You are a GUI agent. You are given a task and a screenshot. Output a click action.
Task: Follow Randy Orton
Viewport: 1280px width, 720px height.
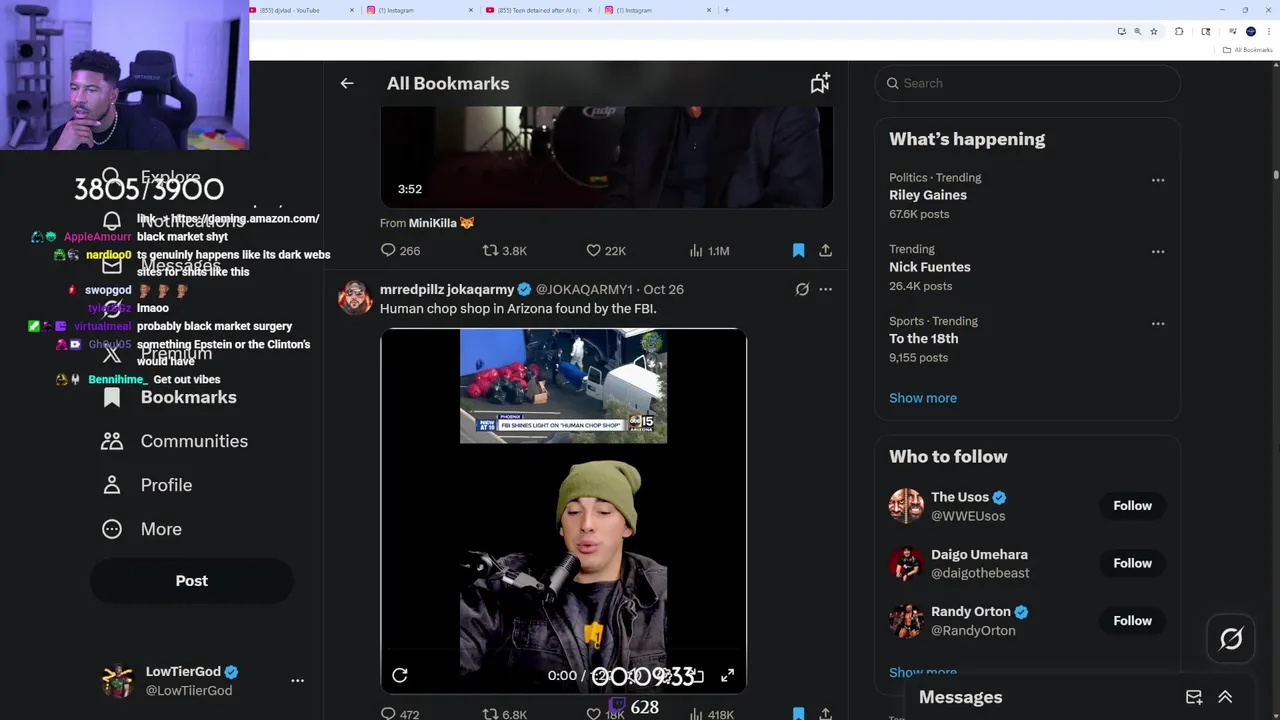pos(1132,621)
